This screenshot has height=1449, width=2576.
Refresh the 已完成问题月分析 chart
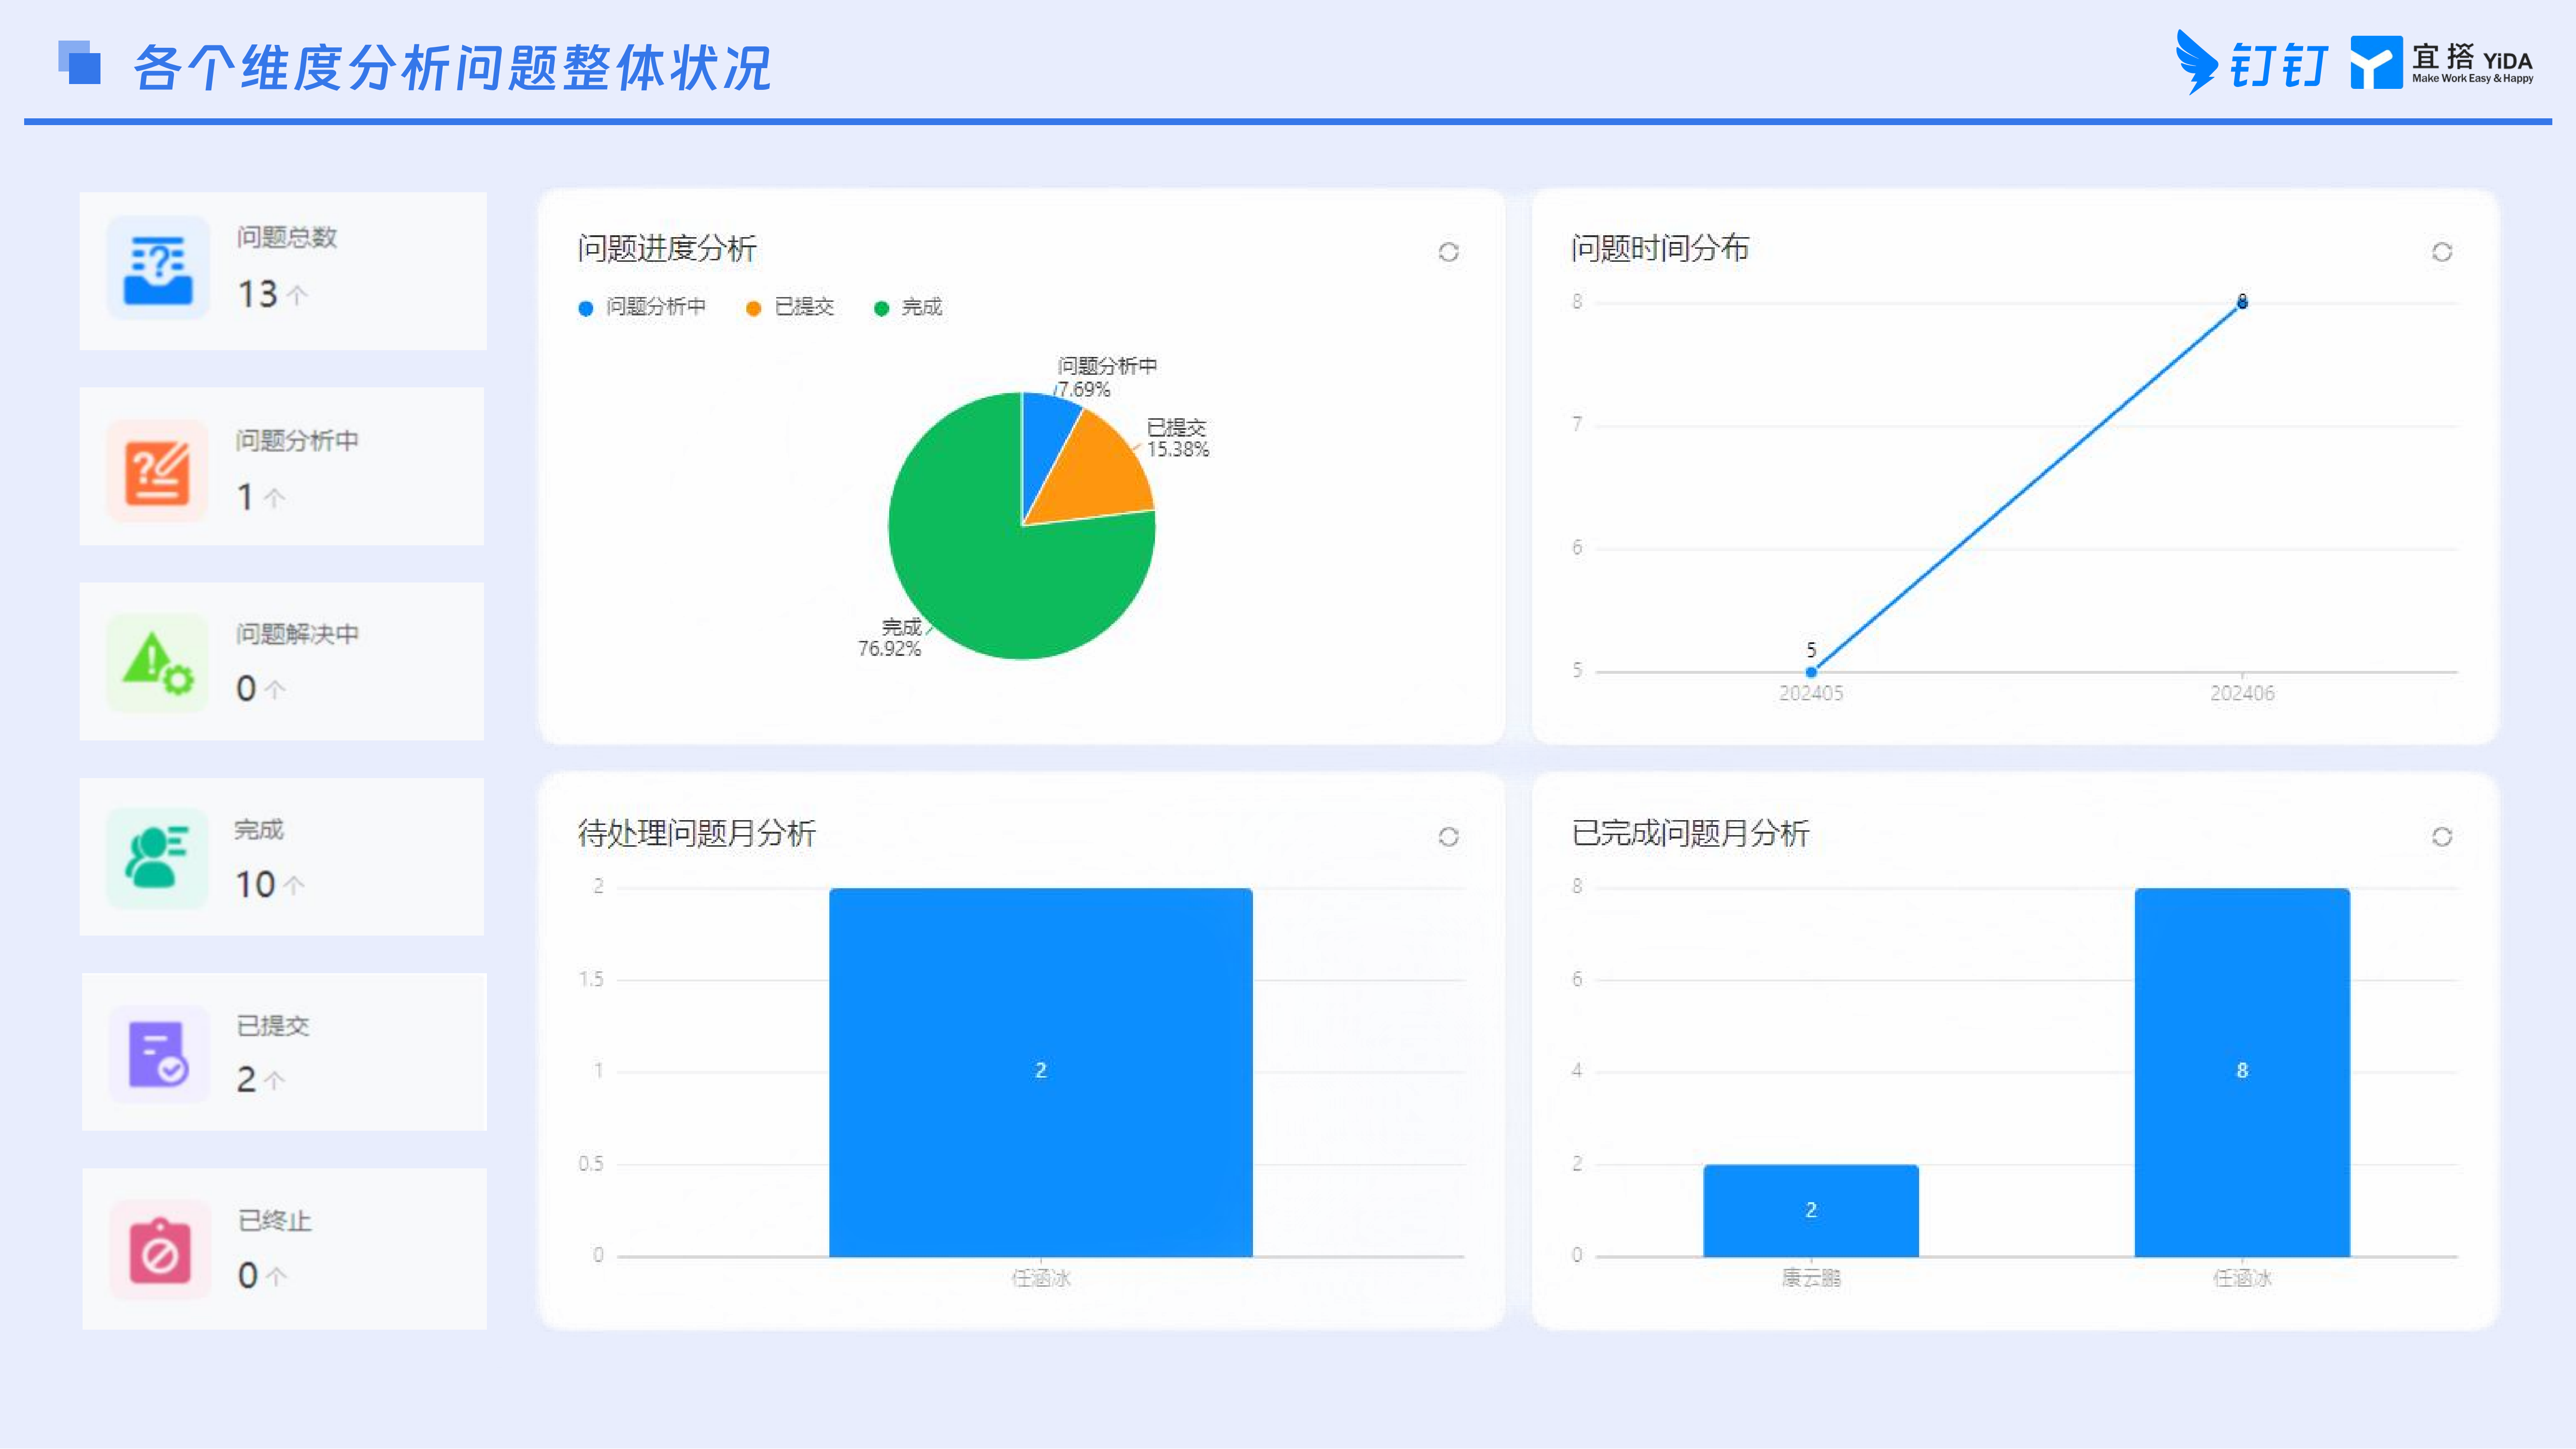[x=2442, y=837]
